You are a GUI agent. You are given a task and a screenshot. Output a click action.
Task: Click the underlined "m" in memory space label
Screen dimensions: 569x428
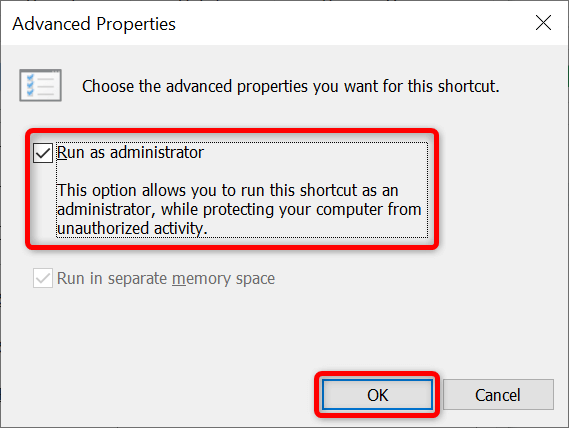179,280
